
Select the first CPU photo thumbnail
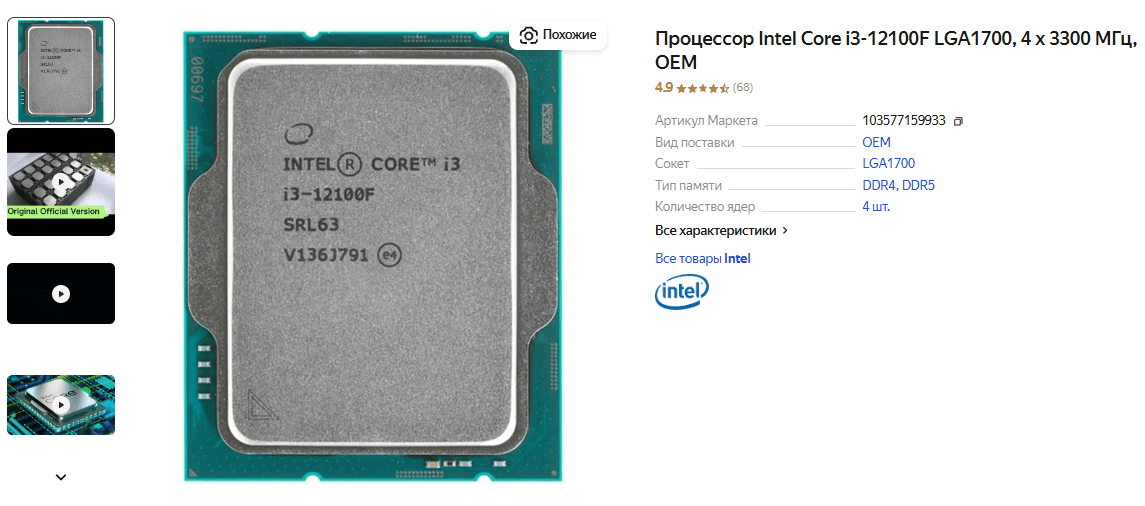(x=61, y=71)
